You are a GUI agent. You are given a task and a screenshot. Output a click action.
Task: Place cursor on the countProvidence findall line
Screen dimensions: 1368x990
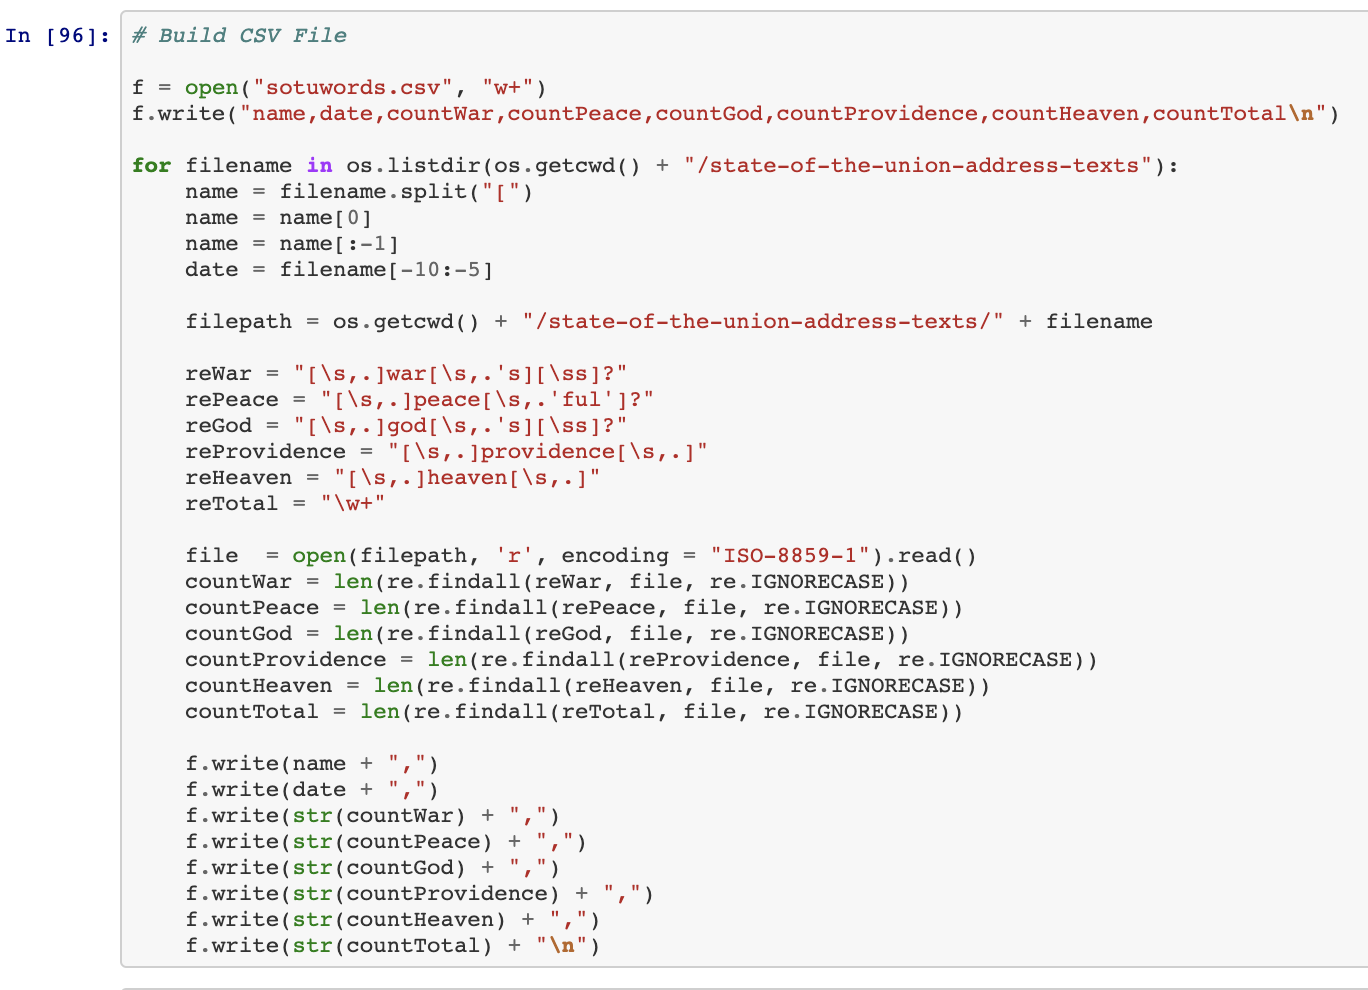coord(640,660)
